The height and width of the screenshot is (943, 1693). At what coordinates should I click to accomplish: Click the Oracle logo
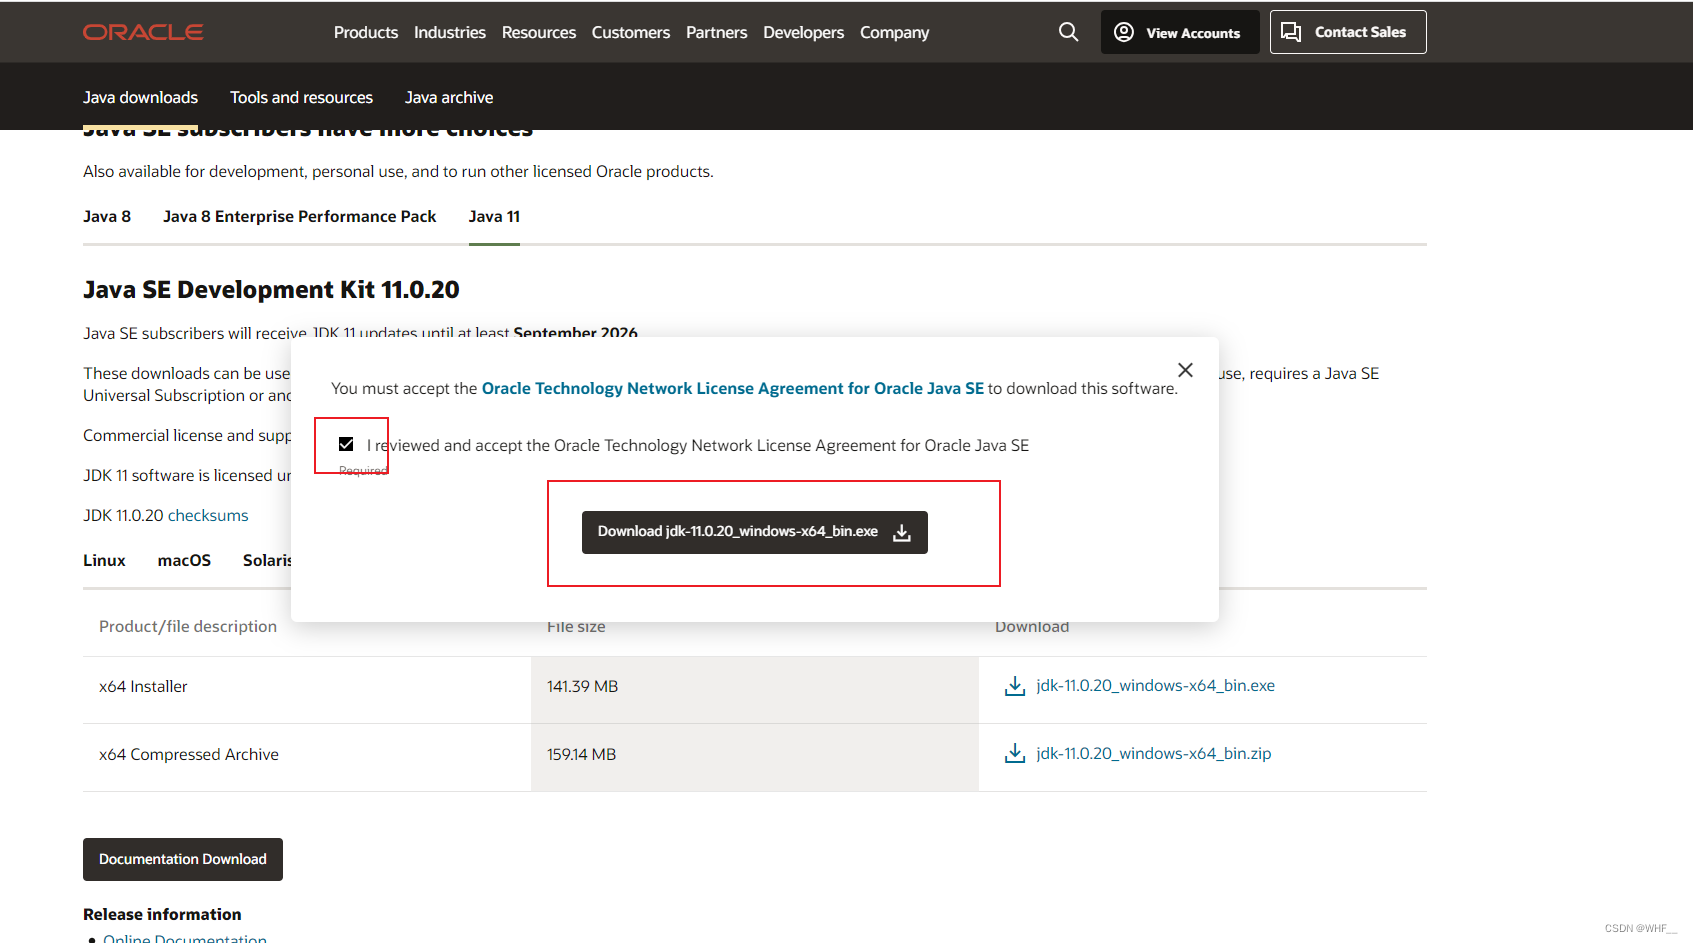pyautogui.click(x=143, y=32)
